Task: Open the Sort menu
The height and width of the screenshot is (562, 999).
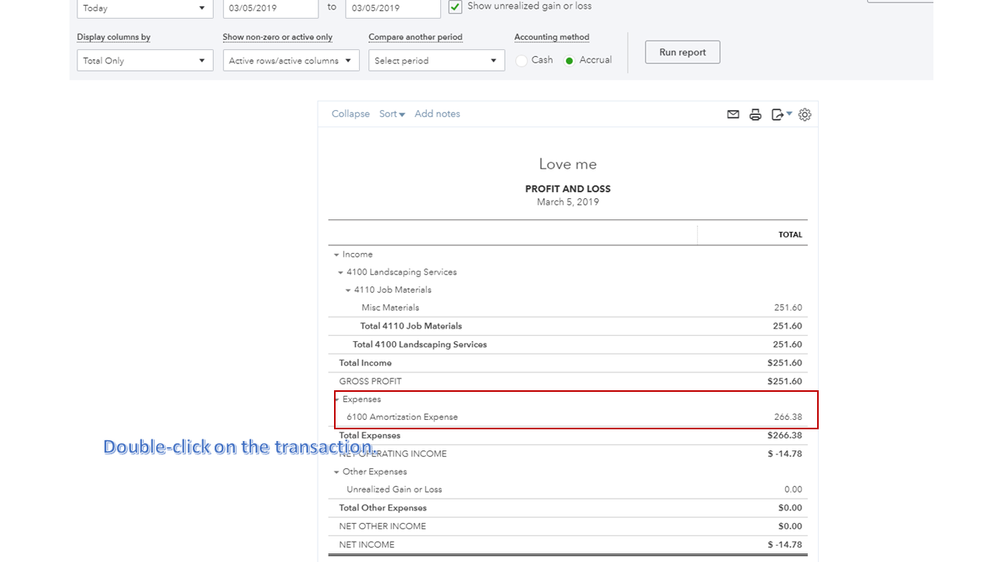Action: click(392, 114)
